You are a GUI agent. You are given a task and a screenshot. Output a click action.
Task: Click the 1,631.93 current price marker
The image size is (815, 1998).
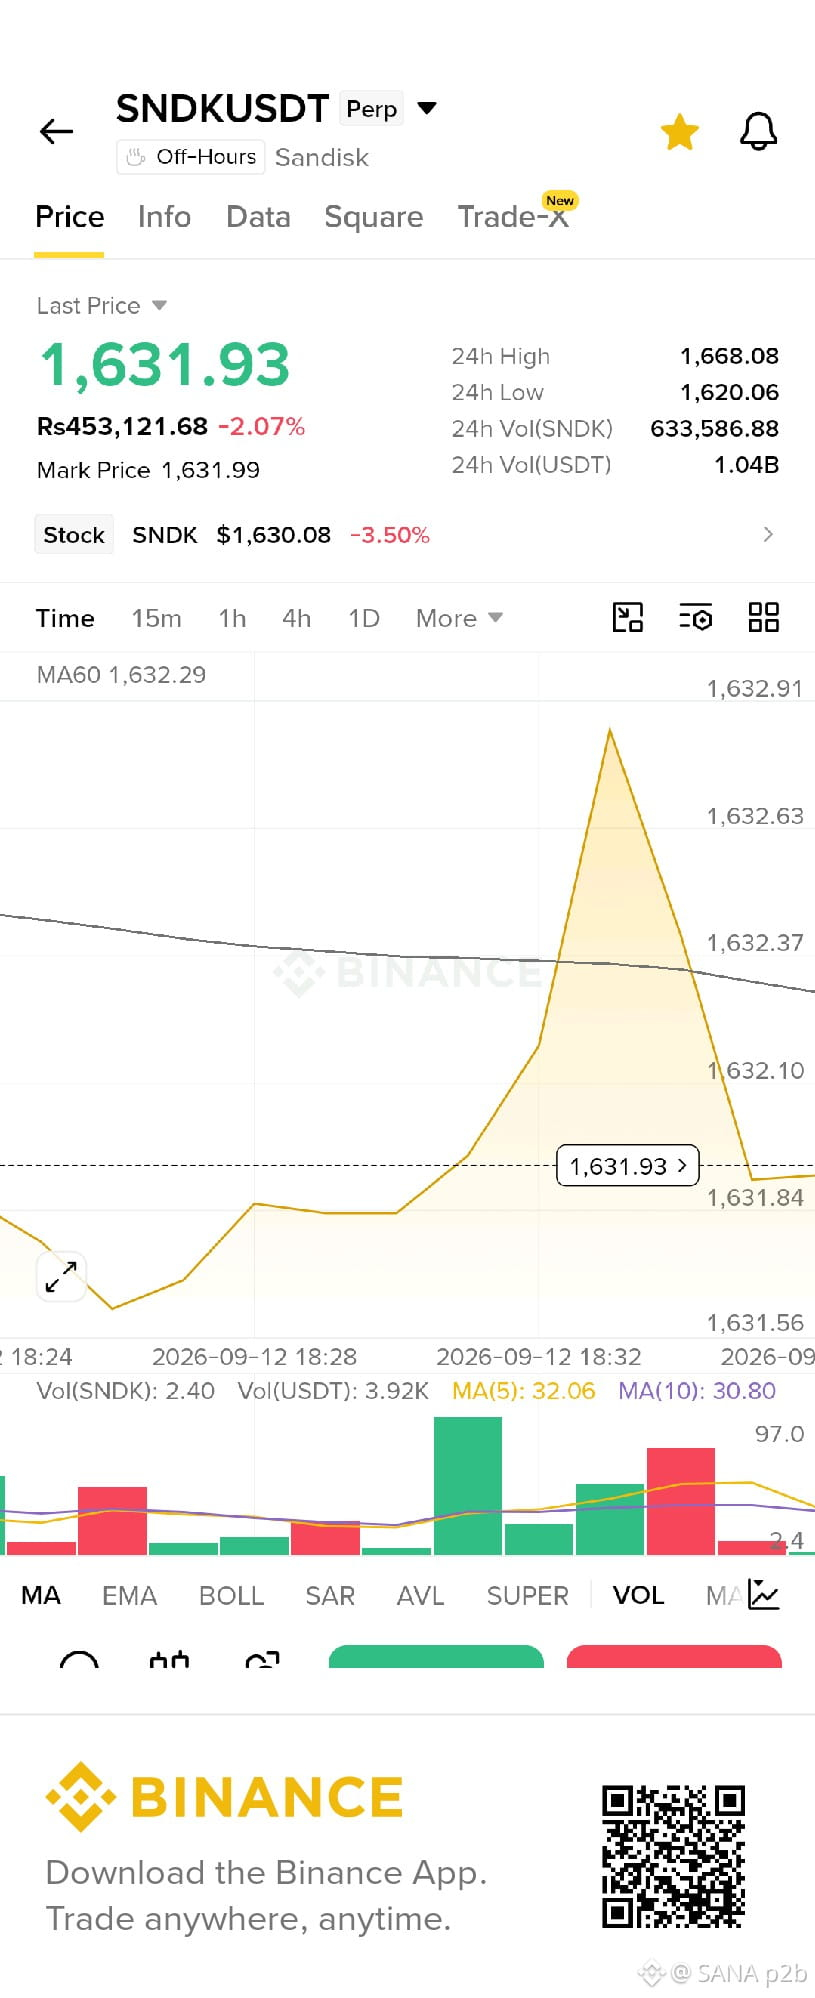(627, 1166)
